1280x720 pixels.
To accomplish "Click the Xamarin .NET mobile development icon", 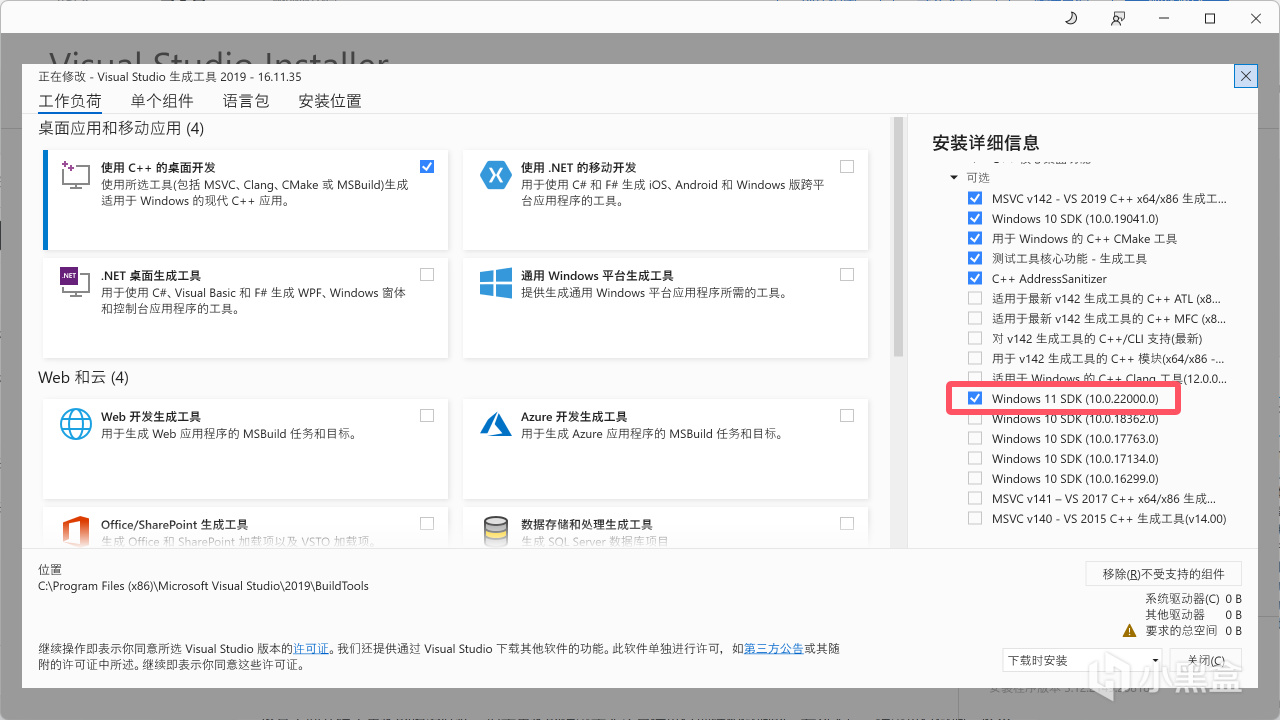I will pos(496,175).
